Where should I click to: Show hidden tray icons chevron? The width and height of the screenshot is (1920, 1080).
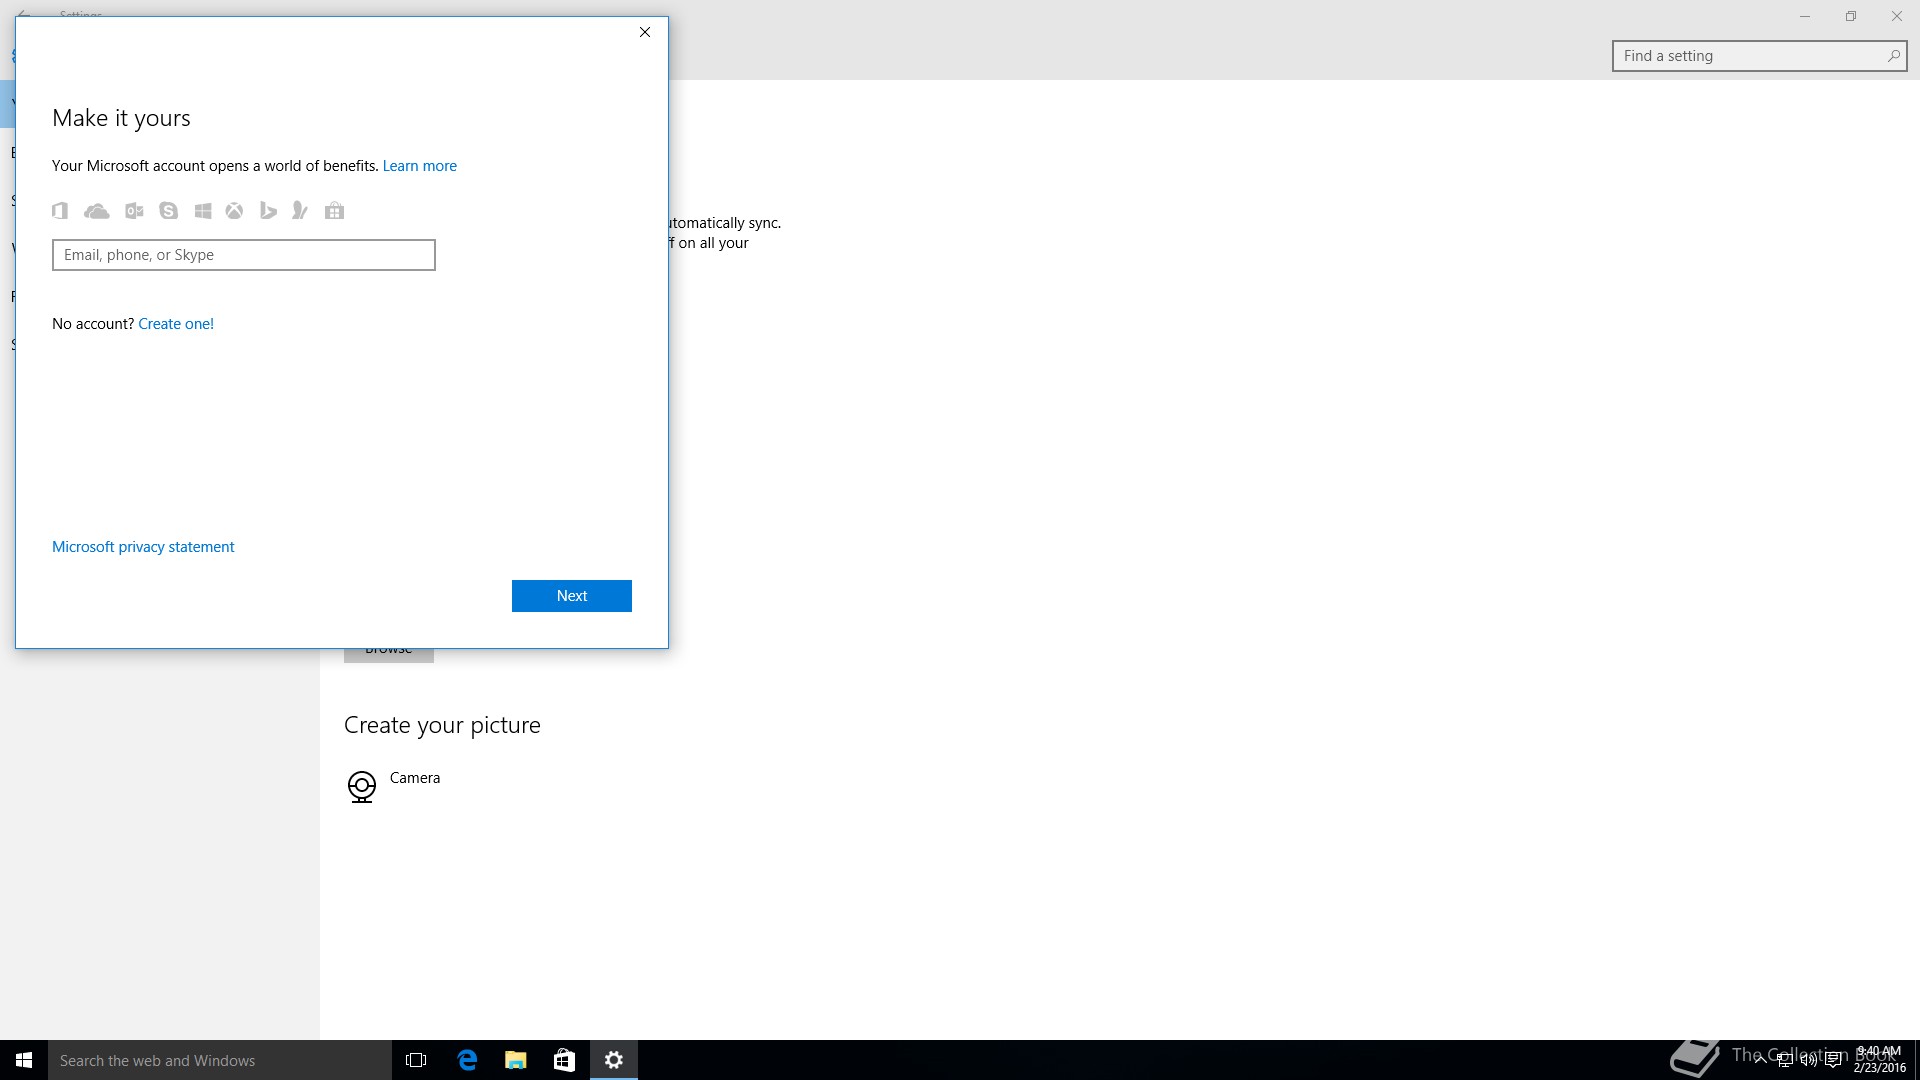[1760, 1061]
